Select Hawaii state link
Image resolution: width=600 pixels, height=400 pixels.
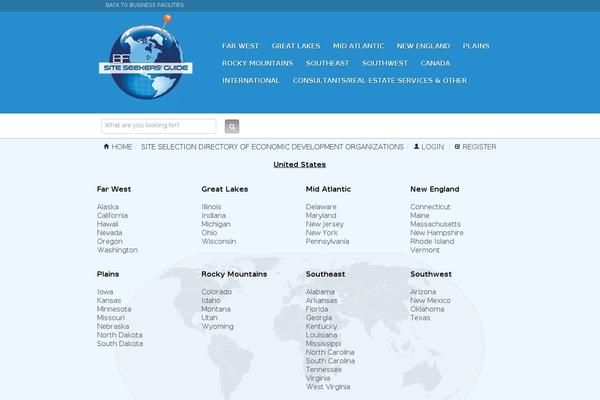tap(108, 224)
